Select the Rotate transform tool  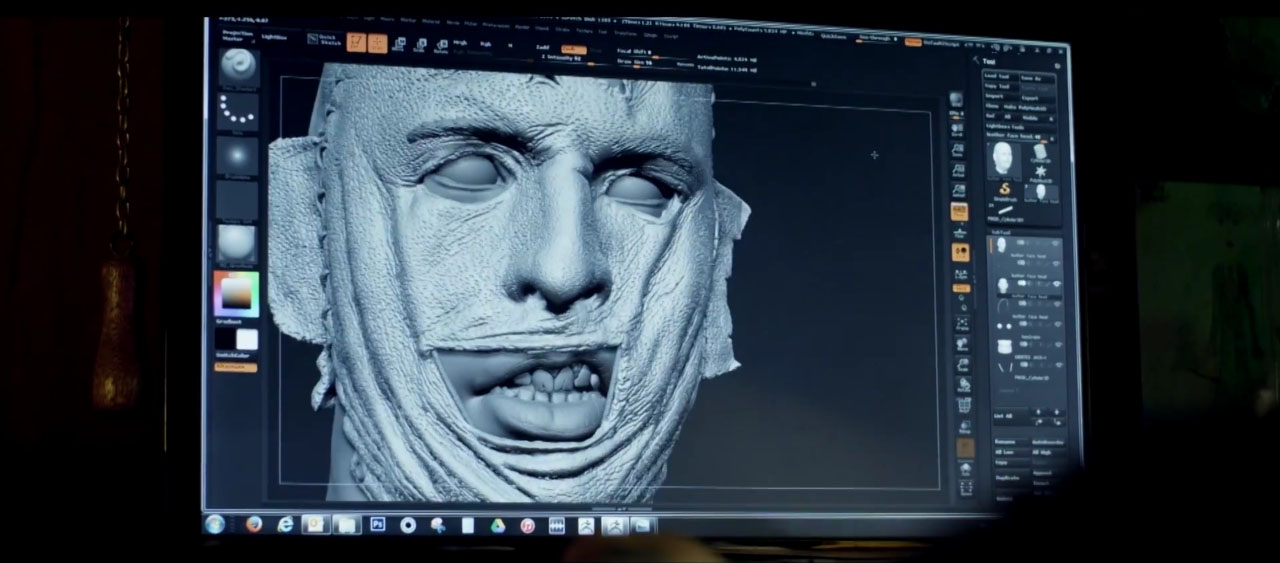click(x=441, y=46)
